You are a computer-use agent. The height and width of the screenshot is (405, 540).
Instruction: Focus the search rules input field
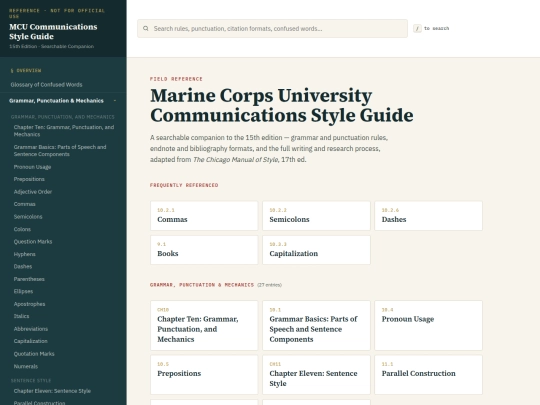(272, 29)
